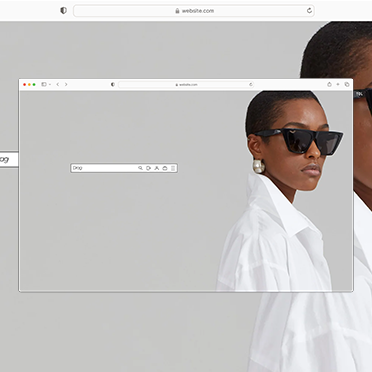Click the search magnifier icon in the Drag bar
This screenshot has height=372, width=372.
[140, 168]
